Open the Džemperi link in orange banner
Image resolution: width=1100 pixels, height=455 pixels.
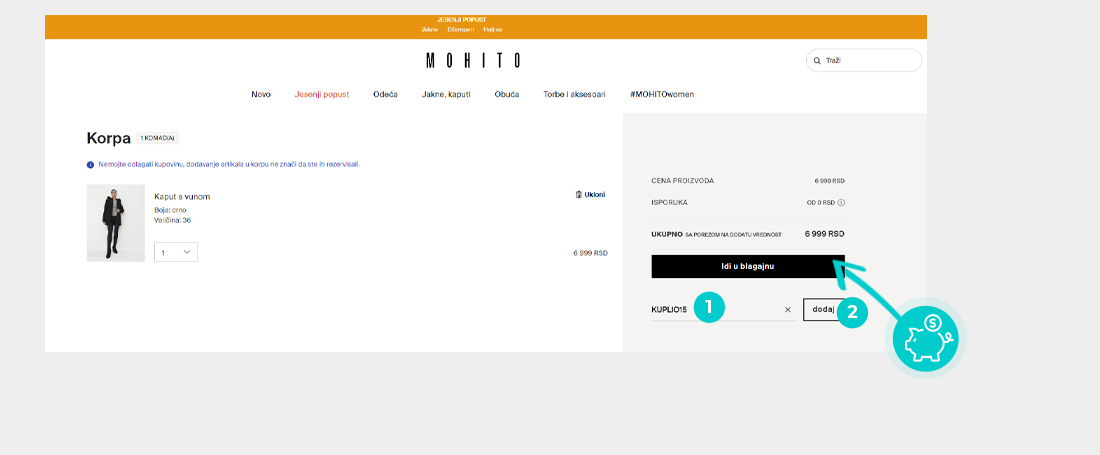tap(460, 30)
